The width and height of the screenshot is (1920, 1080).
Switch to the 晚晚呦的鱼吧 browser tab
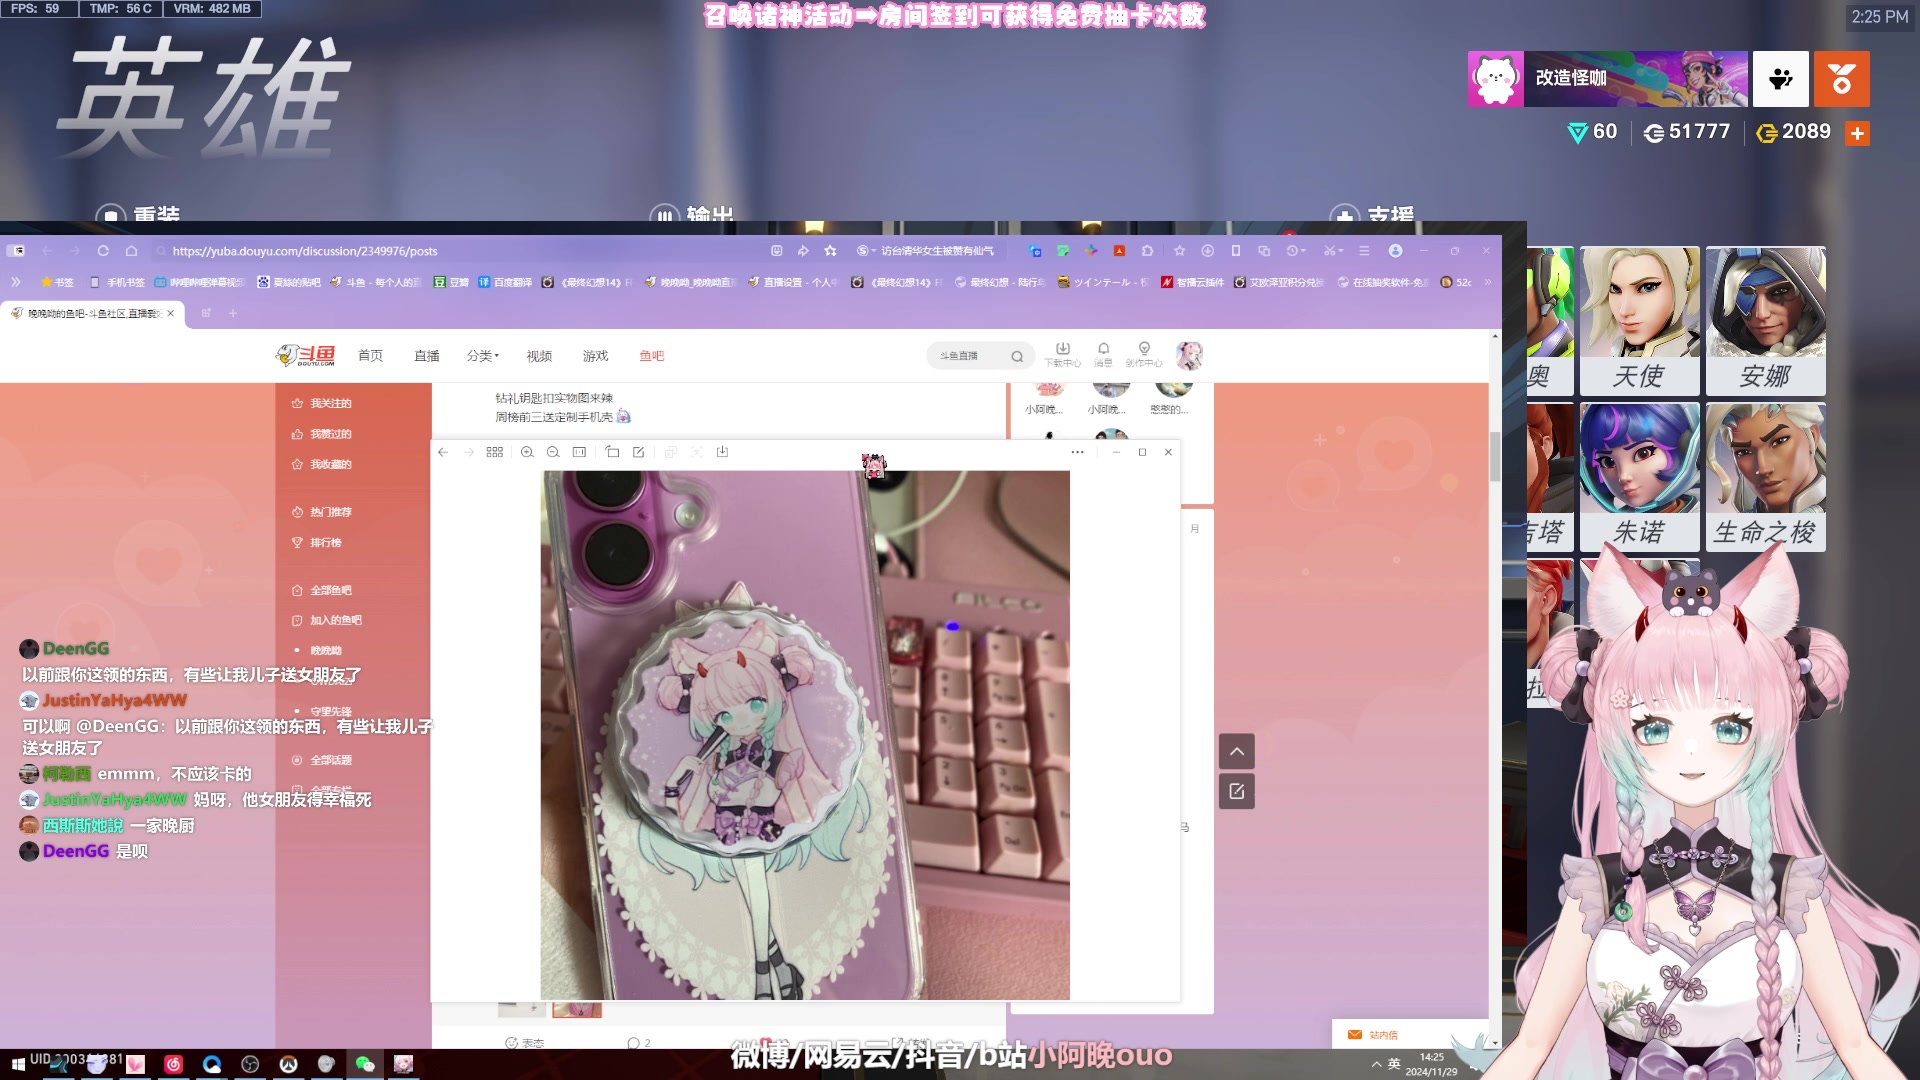pos(92,314)
